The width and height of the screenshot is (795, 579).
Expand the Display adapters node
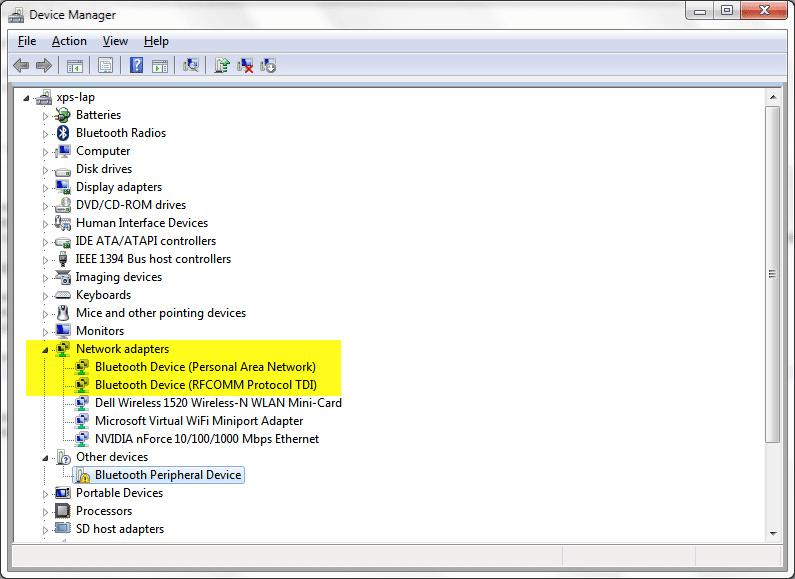pyautogui.click(x=45, y=187)
